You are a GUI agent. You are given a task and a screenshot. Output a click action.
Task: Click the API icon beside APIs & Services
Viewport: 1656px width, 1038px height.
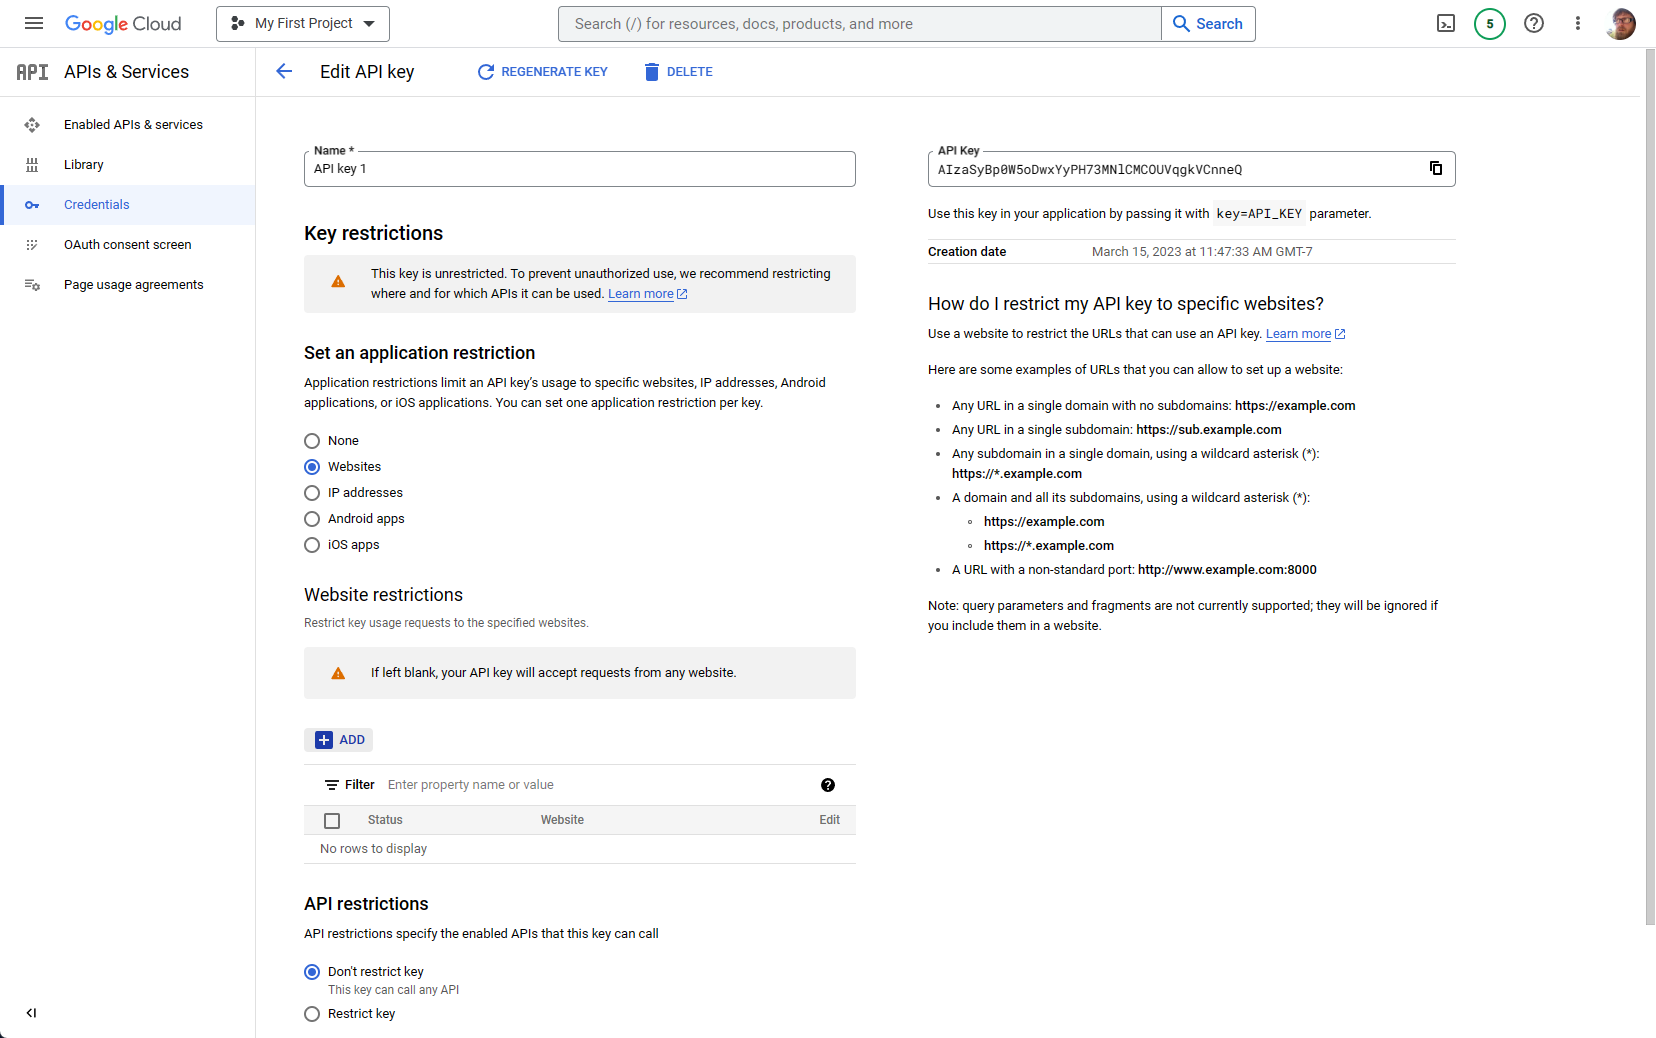pos(32,72)
